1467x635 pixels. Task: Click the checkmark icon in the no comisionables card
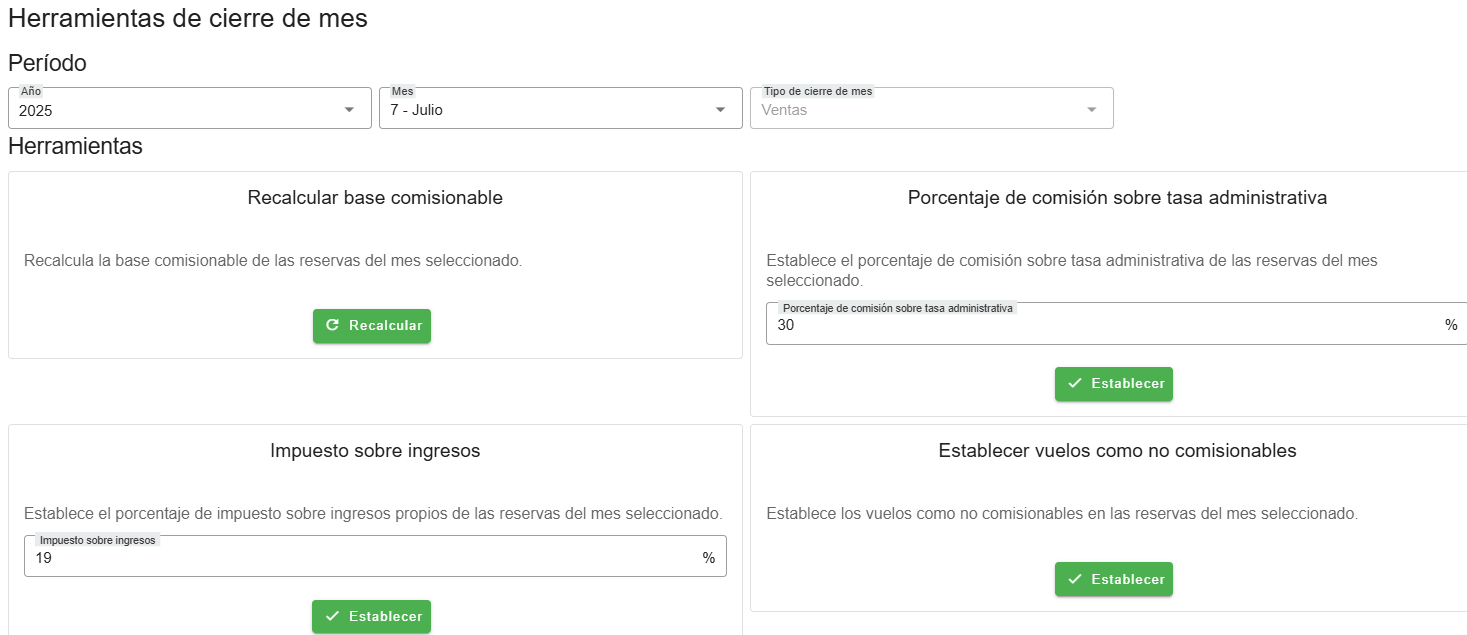pos(1075,580)
